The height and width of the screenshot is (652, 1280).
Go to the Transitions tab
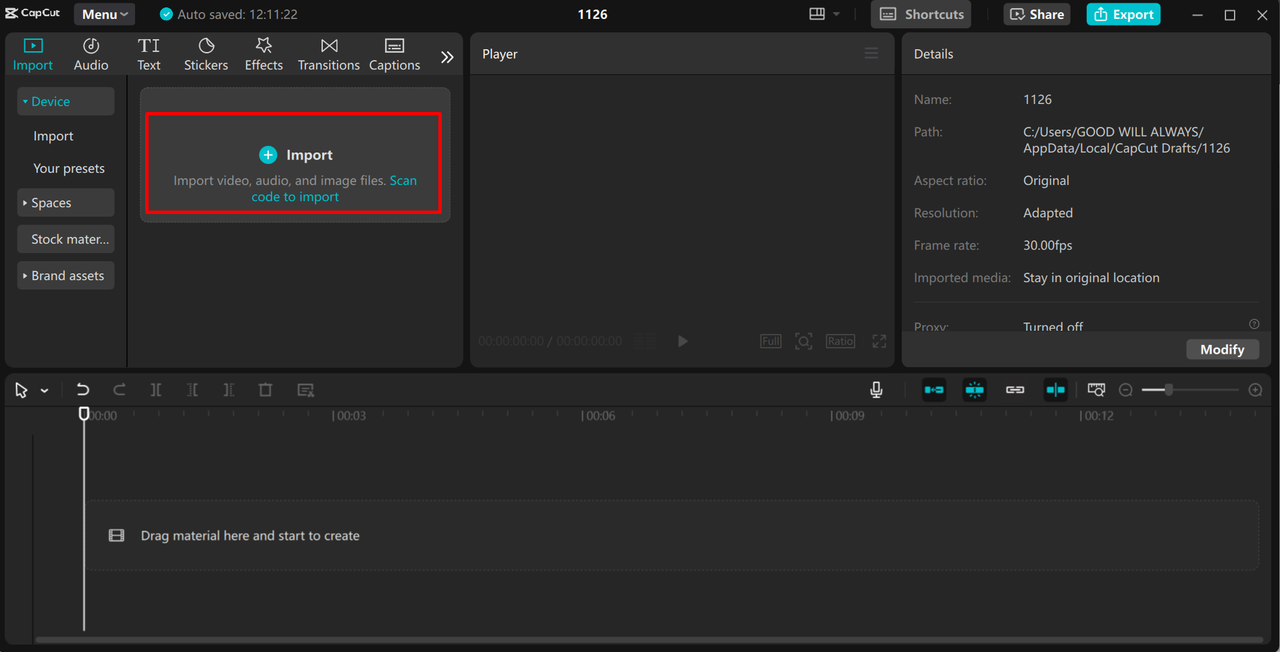point(329,55)
